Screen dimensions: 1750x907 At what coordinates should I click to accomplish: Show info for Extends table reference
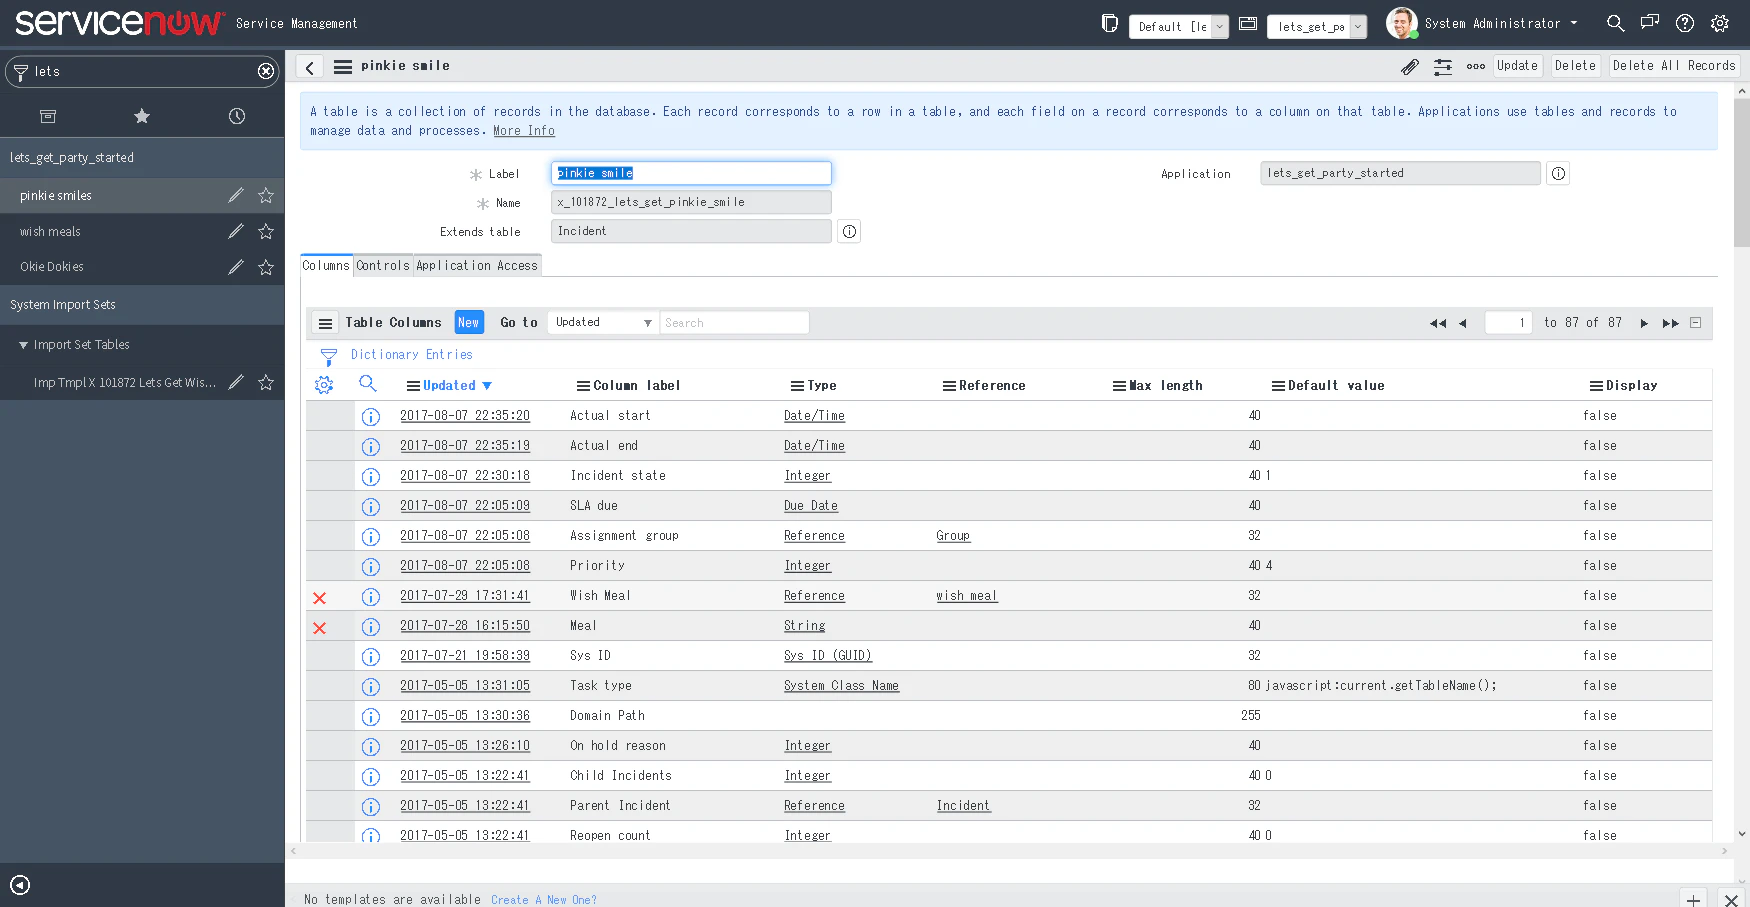pos(849,232)
